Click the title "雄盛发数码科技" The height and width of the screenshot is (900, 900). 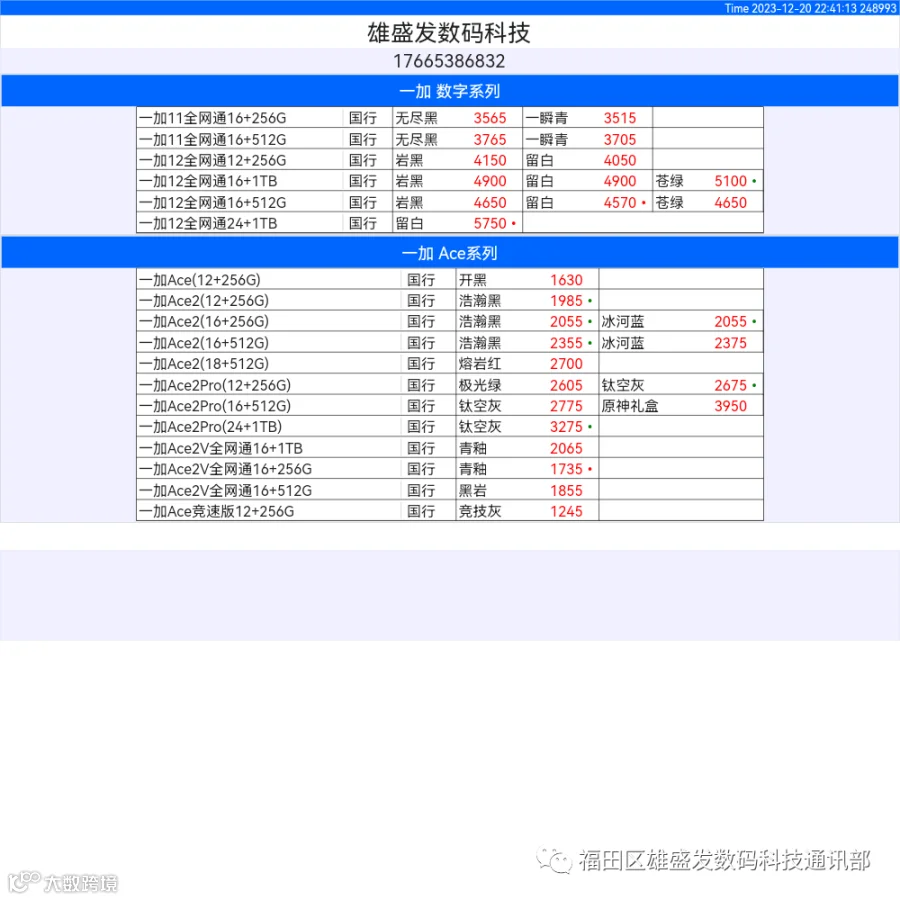tap(449, 33)
